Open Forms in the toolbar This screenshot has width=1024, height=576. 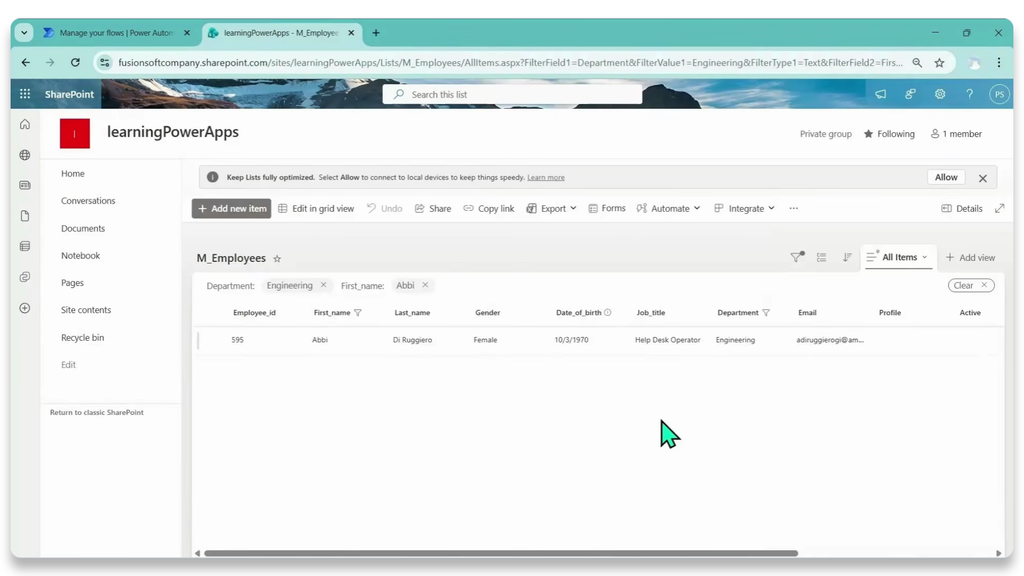tap(607, 208)
